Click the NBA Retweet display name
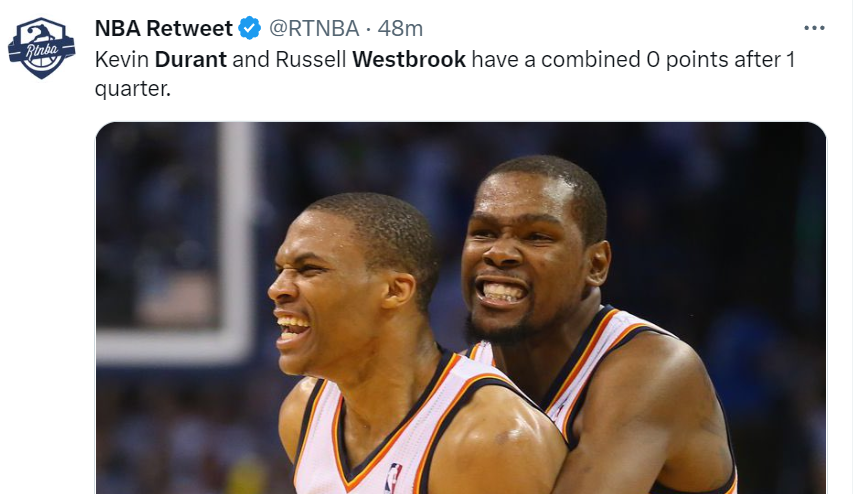The width and height of the screenshot is (867, 494). point(164,28)
